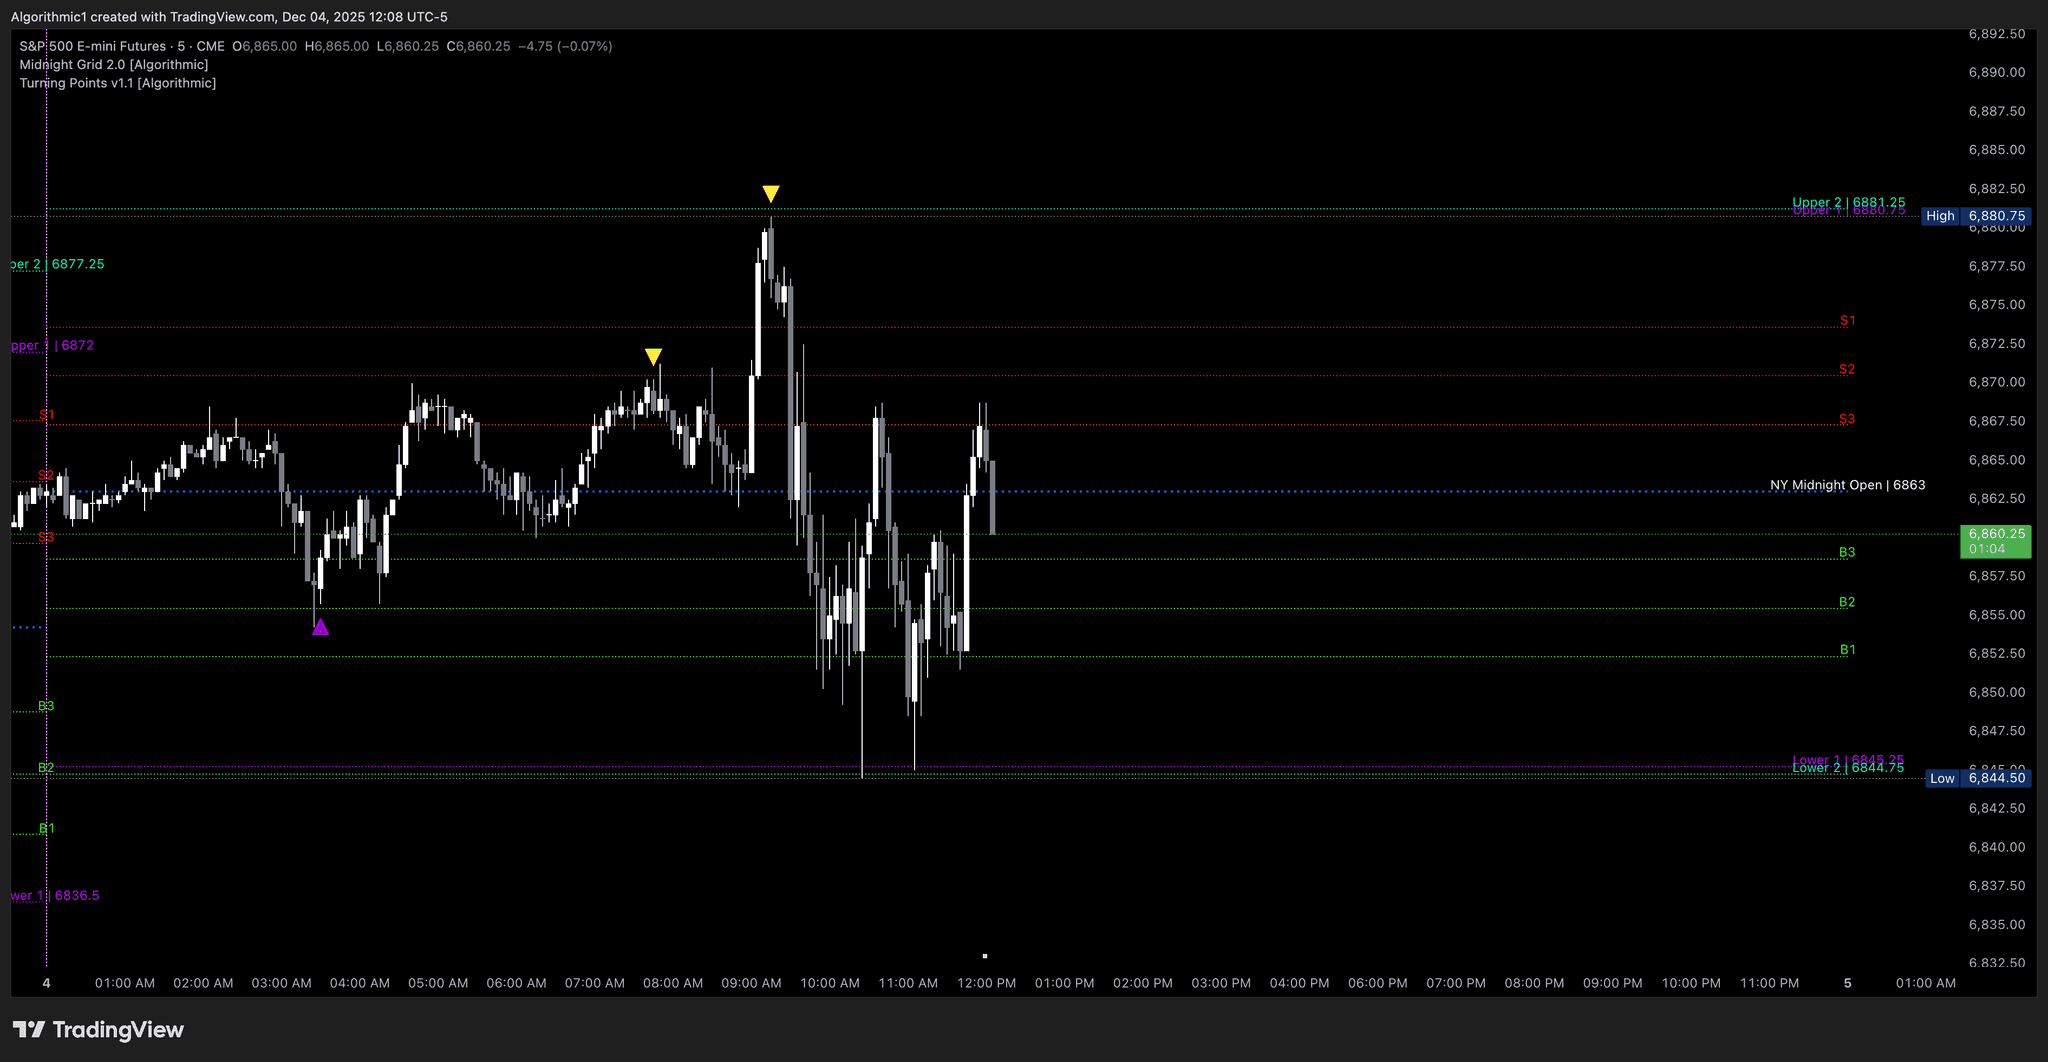Click the purple buy signal triangle near 03:00 AM
The height and width of the screenshot is (1062, 2048).
pyautogui.click(x=321, y=627)
